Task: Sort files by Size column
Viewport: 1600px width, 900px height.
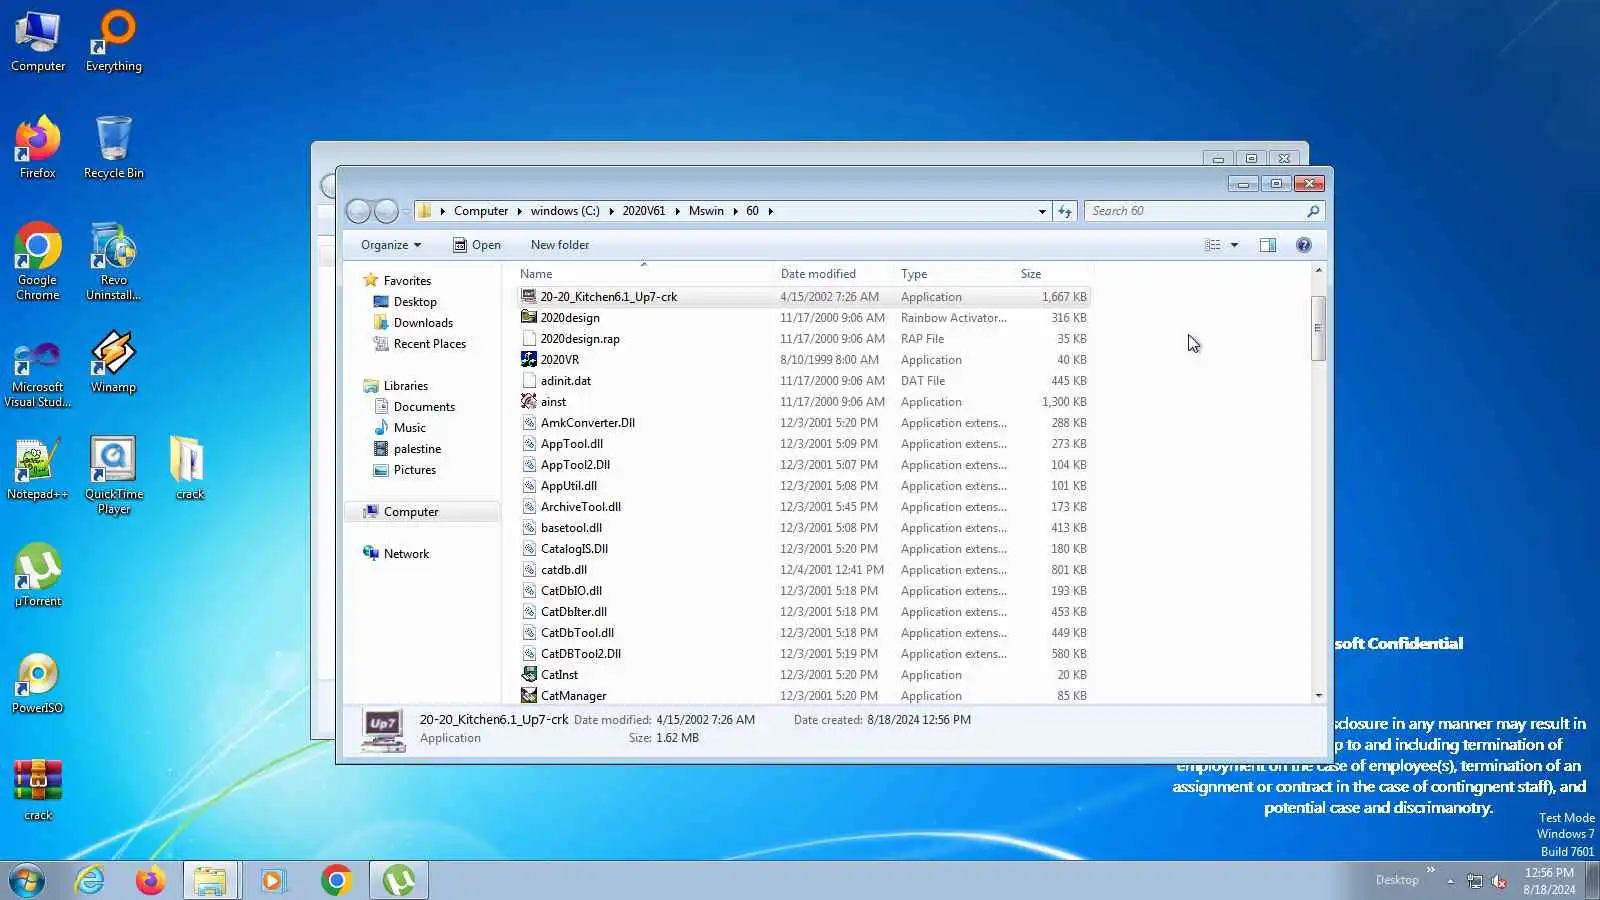Action: 1053,274
